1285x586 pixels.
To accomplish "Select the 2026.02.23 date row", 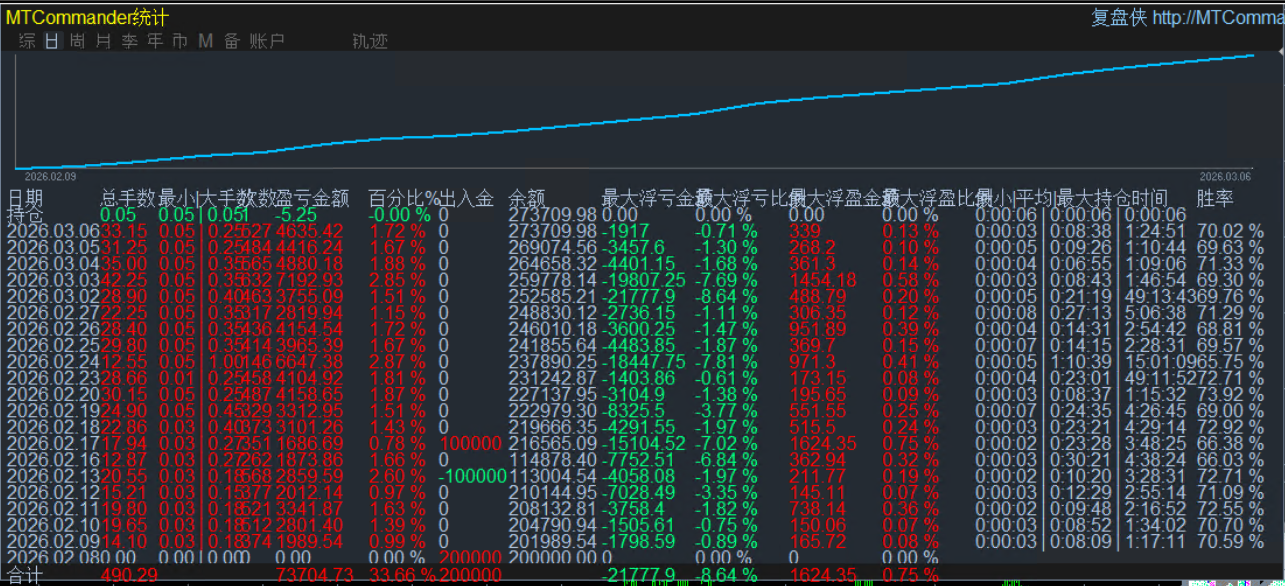I will coord(53,379).
